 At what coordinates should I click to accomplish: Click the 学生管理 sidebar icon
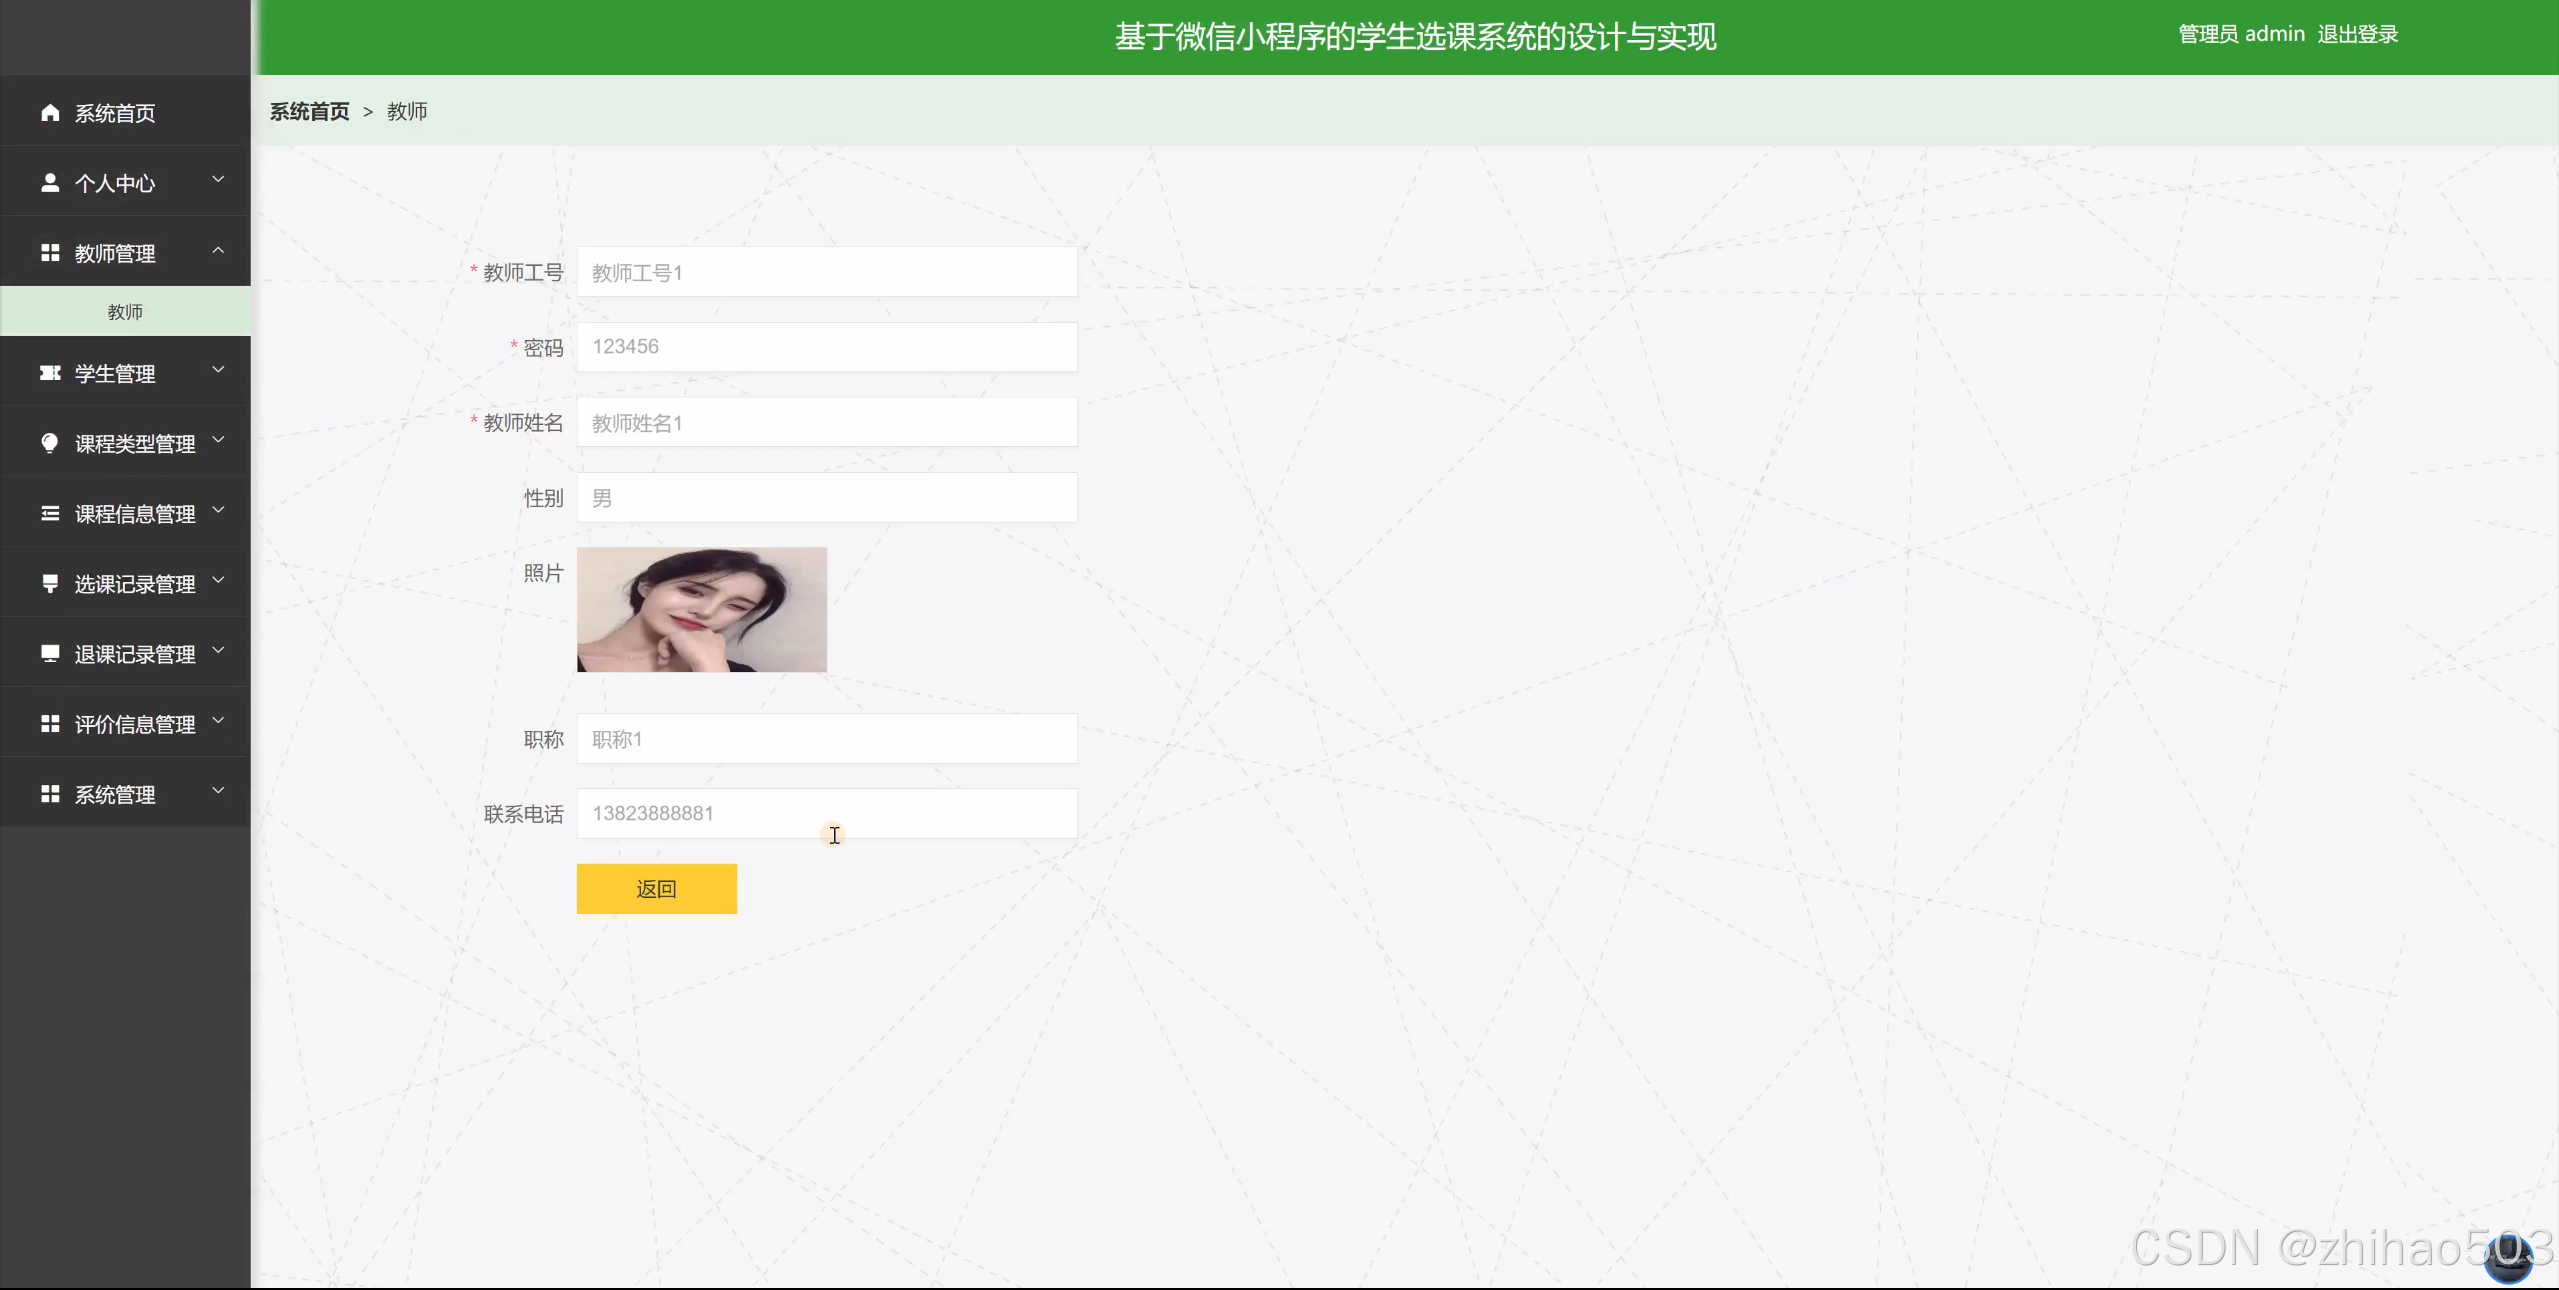[50, 373]
